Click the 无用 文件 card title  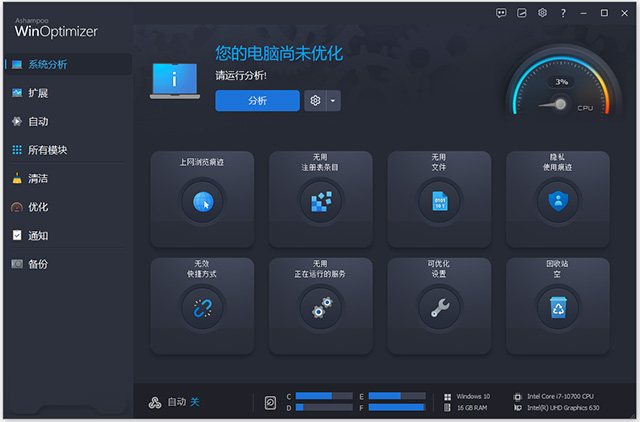439,162
